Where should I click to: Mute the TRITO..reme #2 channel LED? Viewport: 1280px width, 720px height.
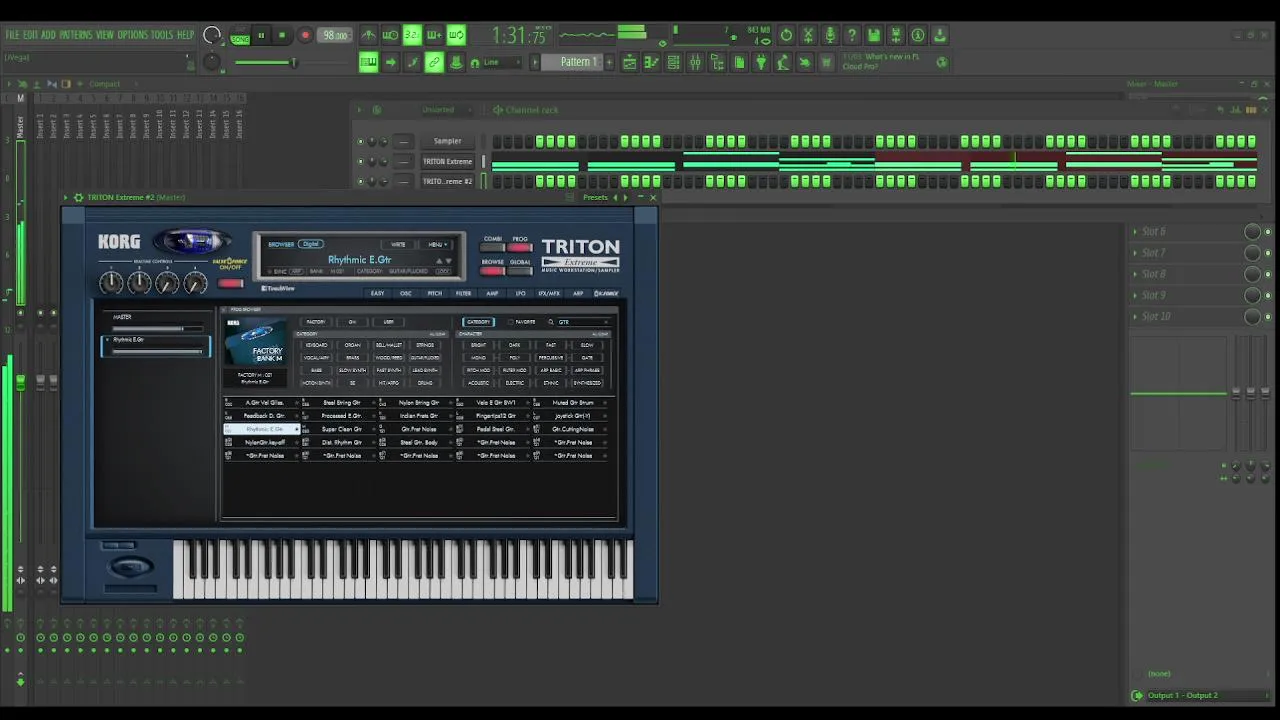tap(360, 181)
